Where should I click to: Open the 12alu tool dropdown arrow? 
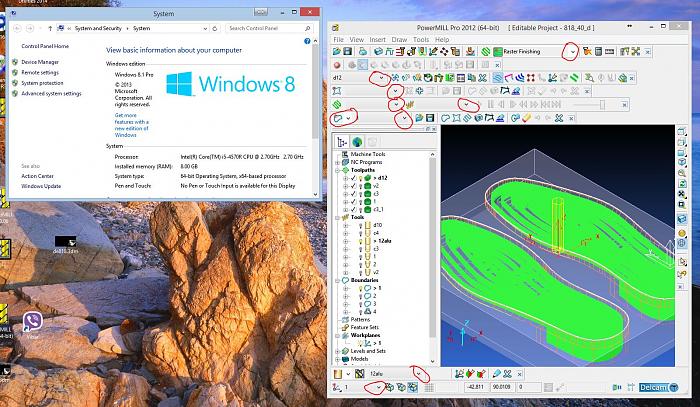[419, 374]
